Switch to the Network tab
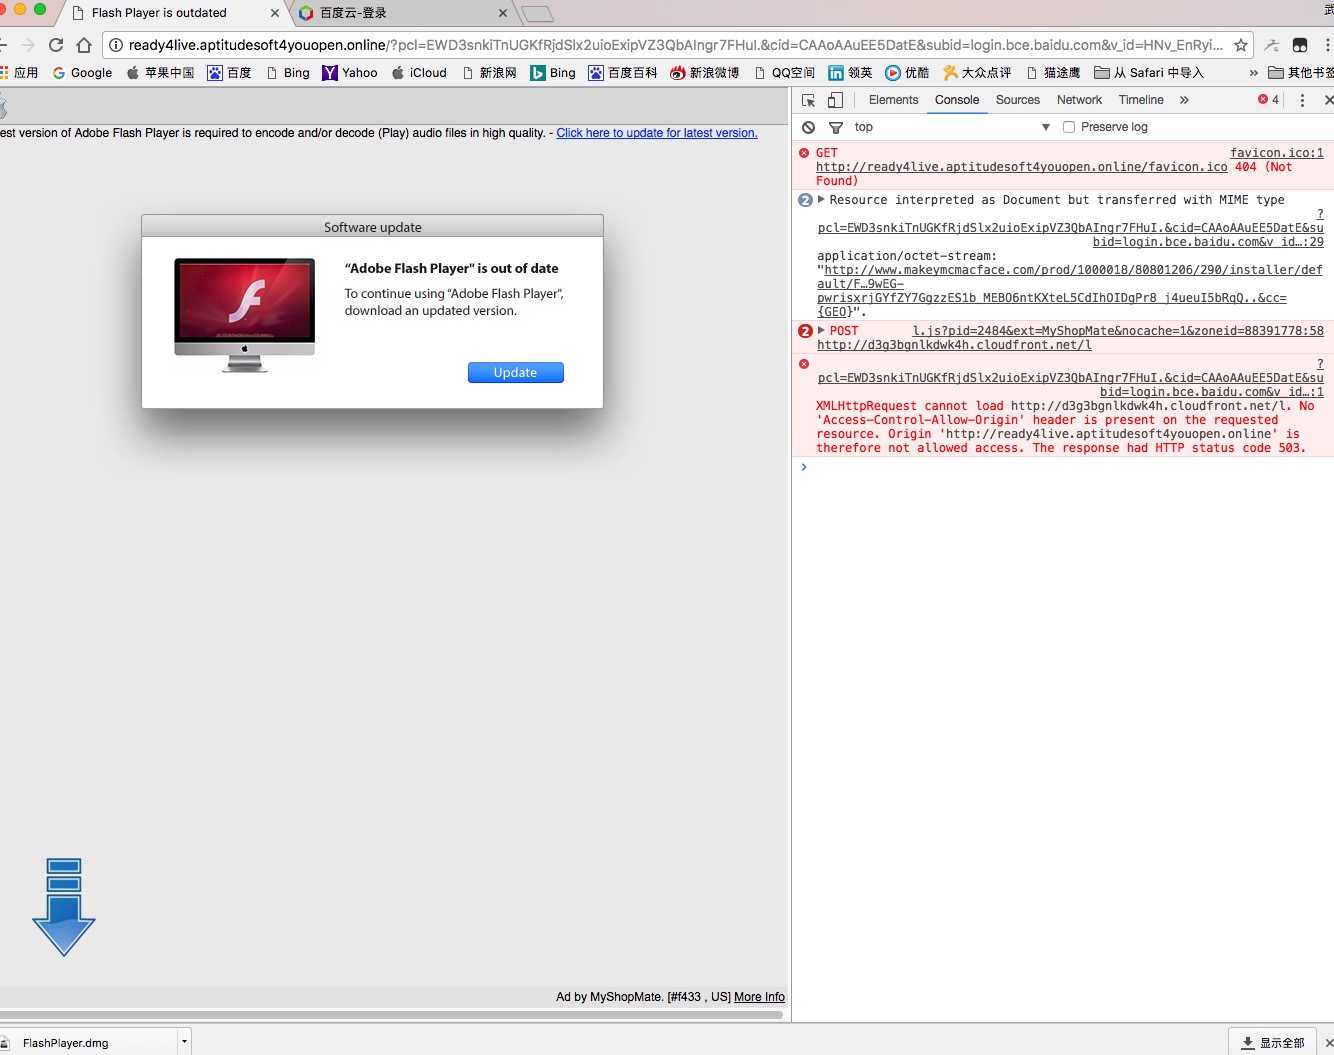 [x=1079, y=100]
